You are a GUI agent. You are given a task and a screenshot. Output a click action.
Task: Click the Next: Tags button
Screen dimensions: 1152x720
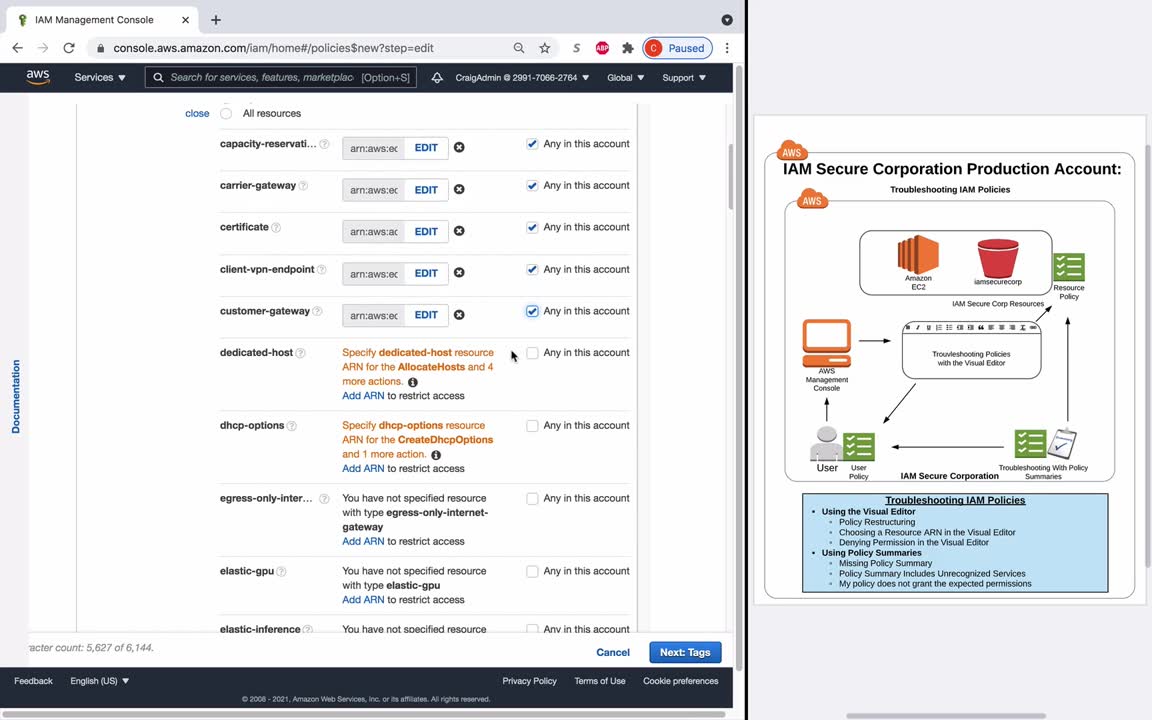pyautogui.click(x=685, y=652)
